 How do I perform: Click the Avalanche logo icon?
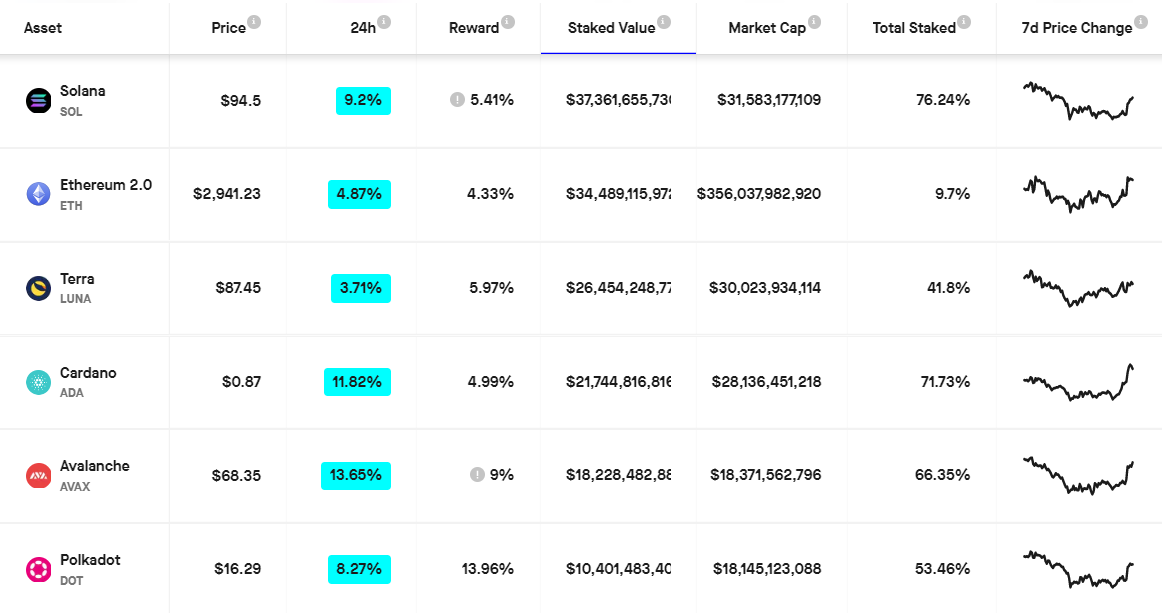pyautogui.click(x=39, y=476)
